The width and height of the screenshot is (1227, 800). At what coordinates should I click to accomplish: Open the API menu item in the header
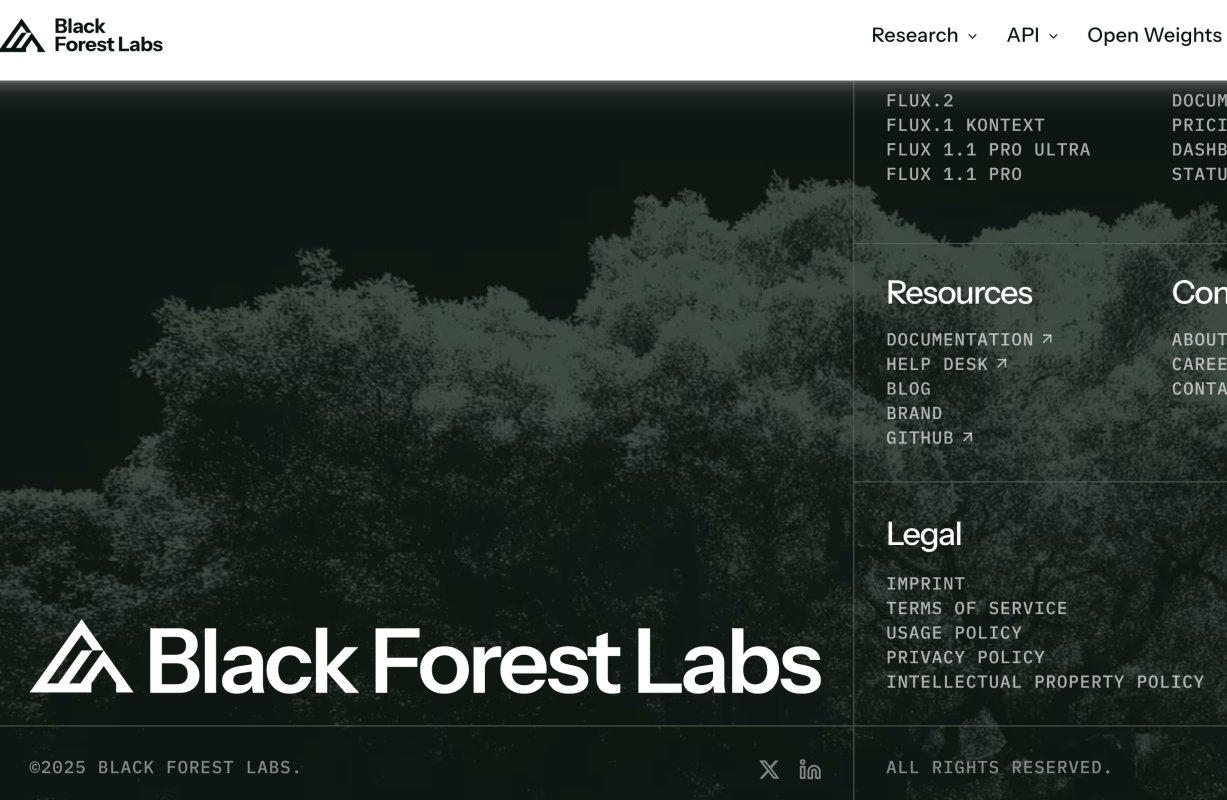tap(1024, 35)
